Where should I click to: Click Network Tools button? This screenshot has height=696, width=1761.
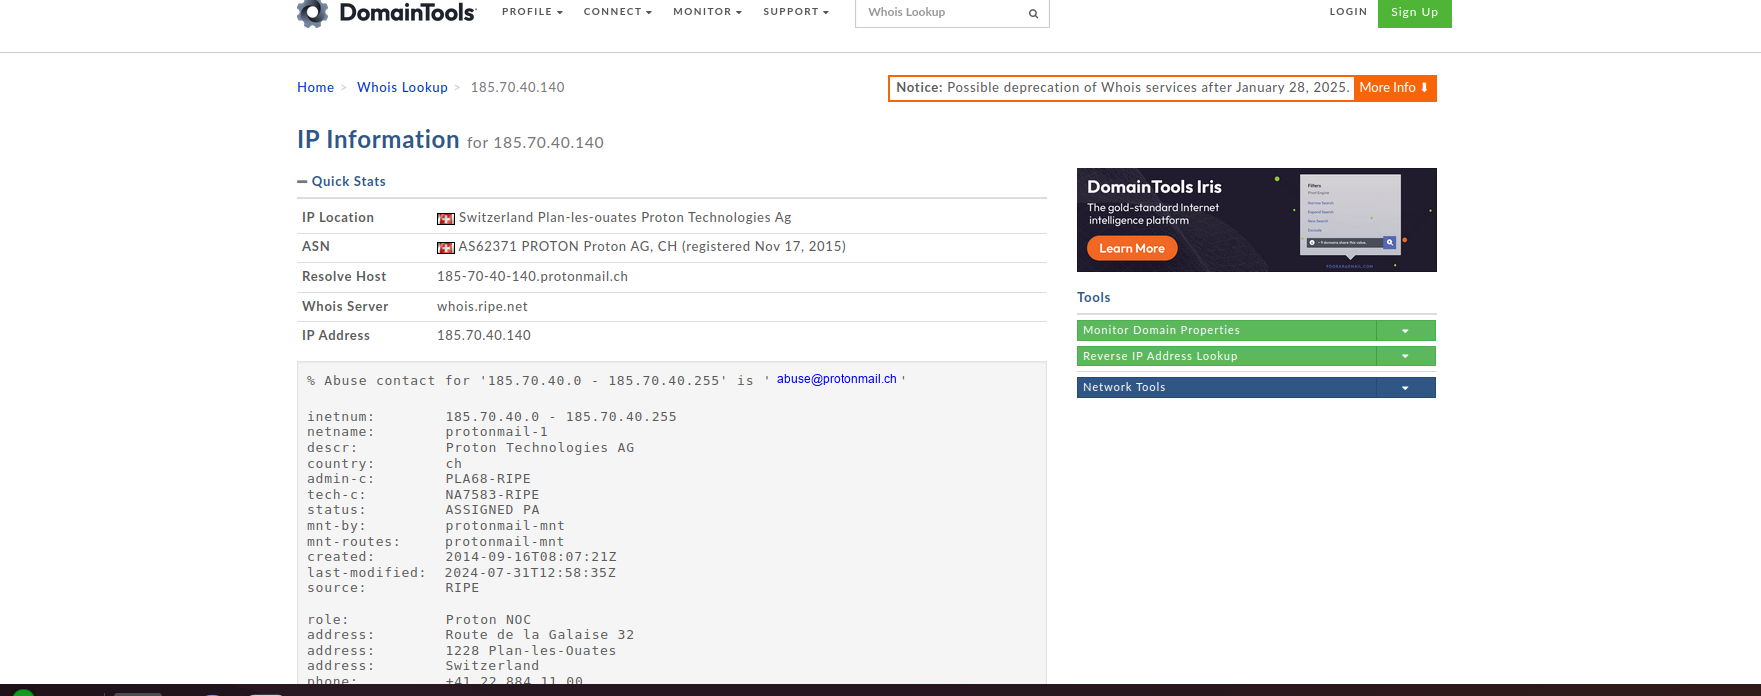point(1226,387)
